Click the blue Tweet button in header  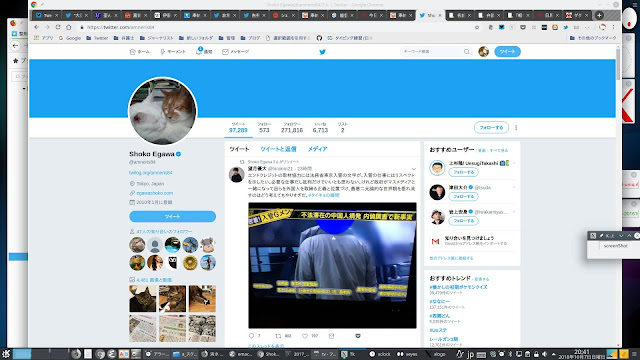(507, 52)
